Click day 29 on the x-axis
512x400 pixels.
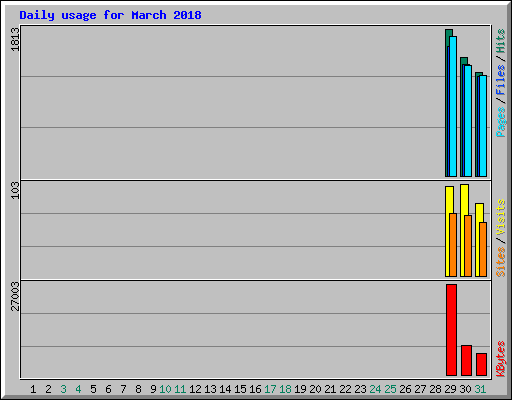click(450, 389)
